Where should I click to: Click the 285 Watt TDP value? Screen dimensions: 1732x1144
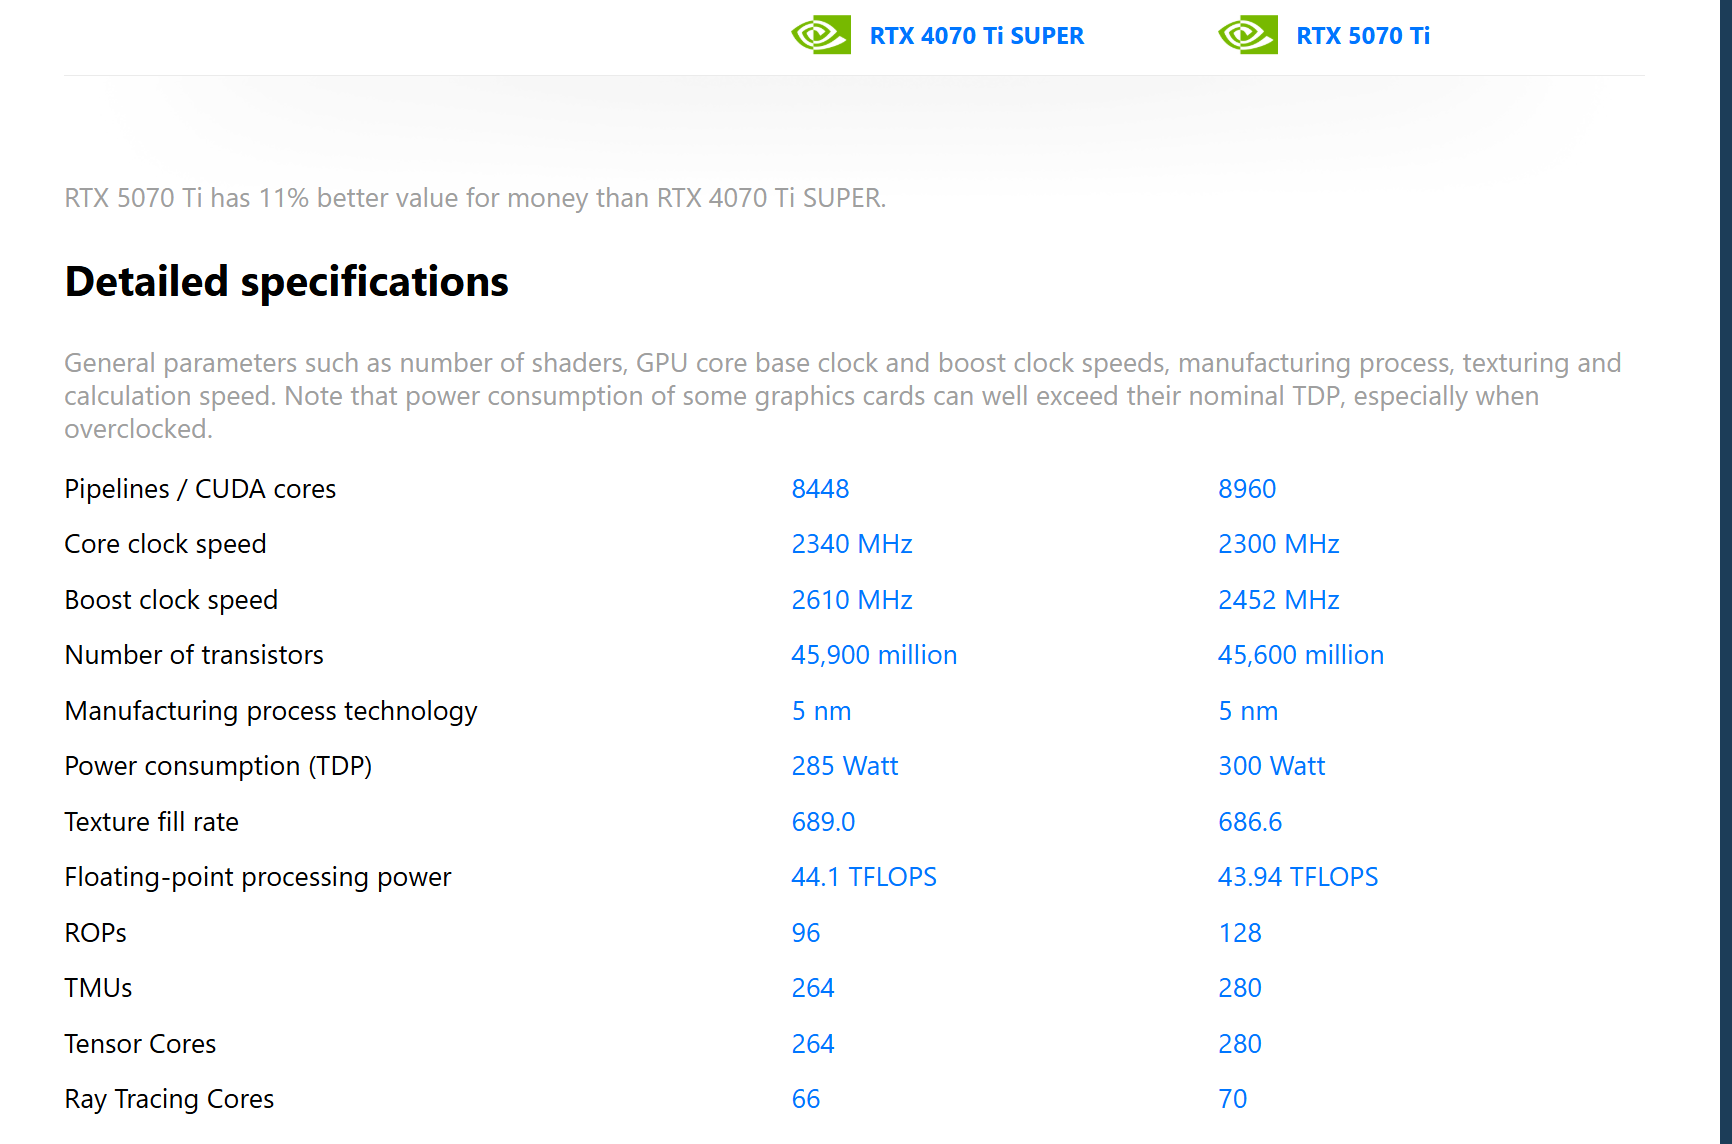tap(845, 766)
